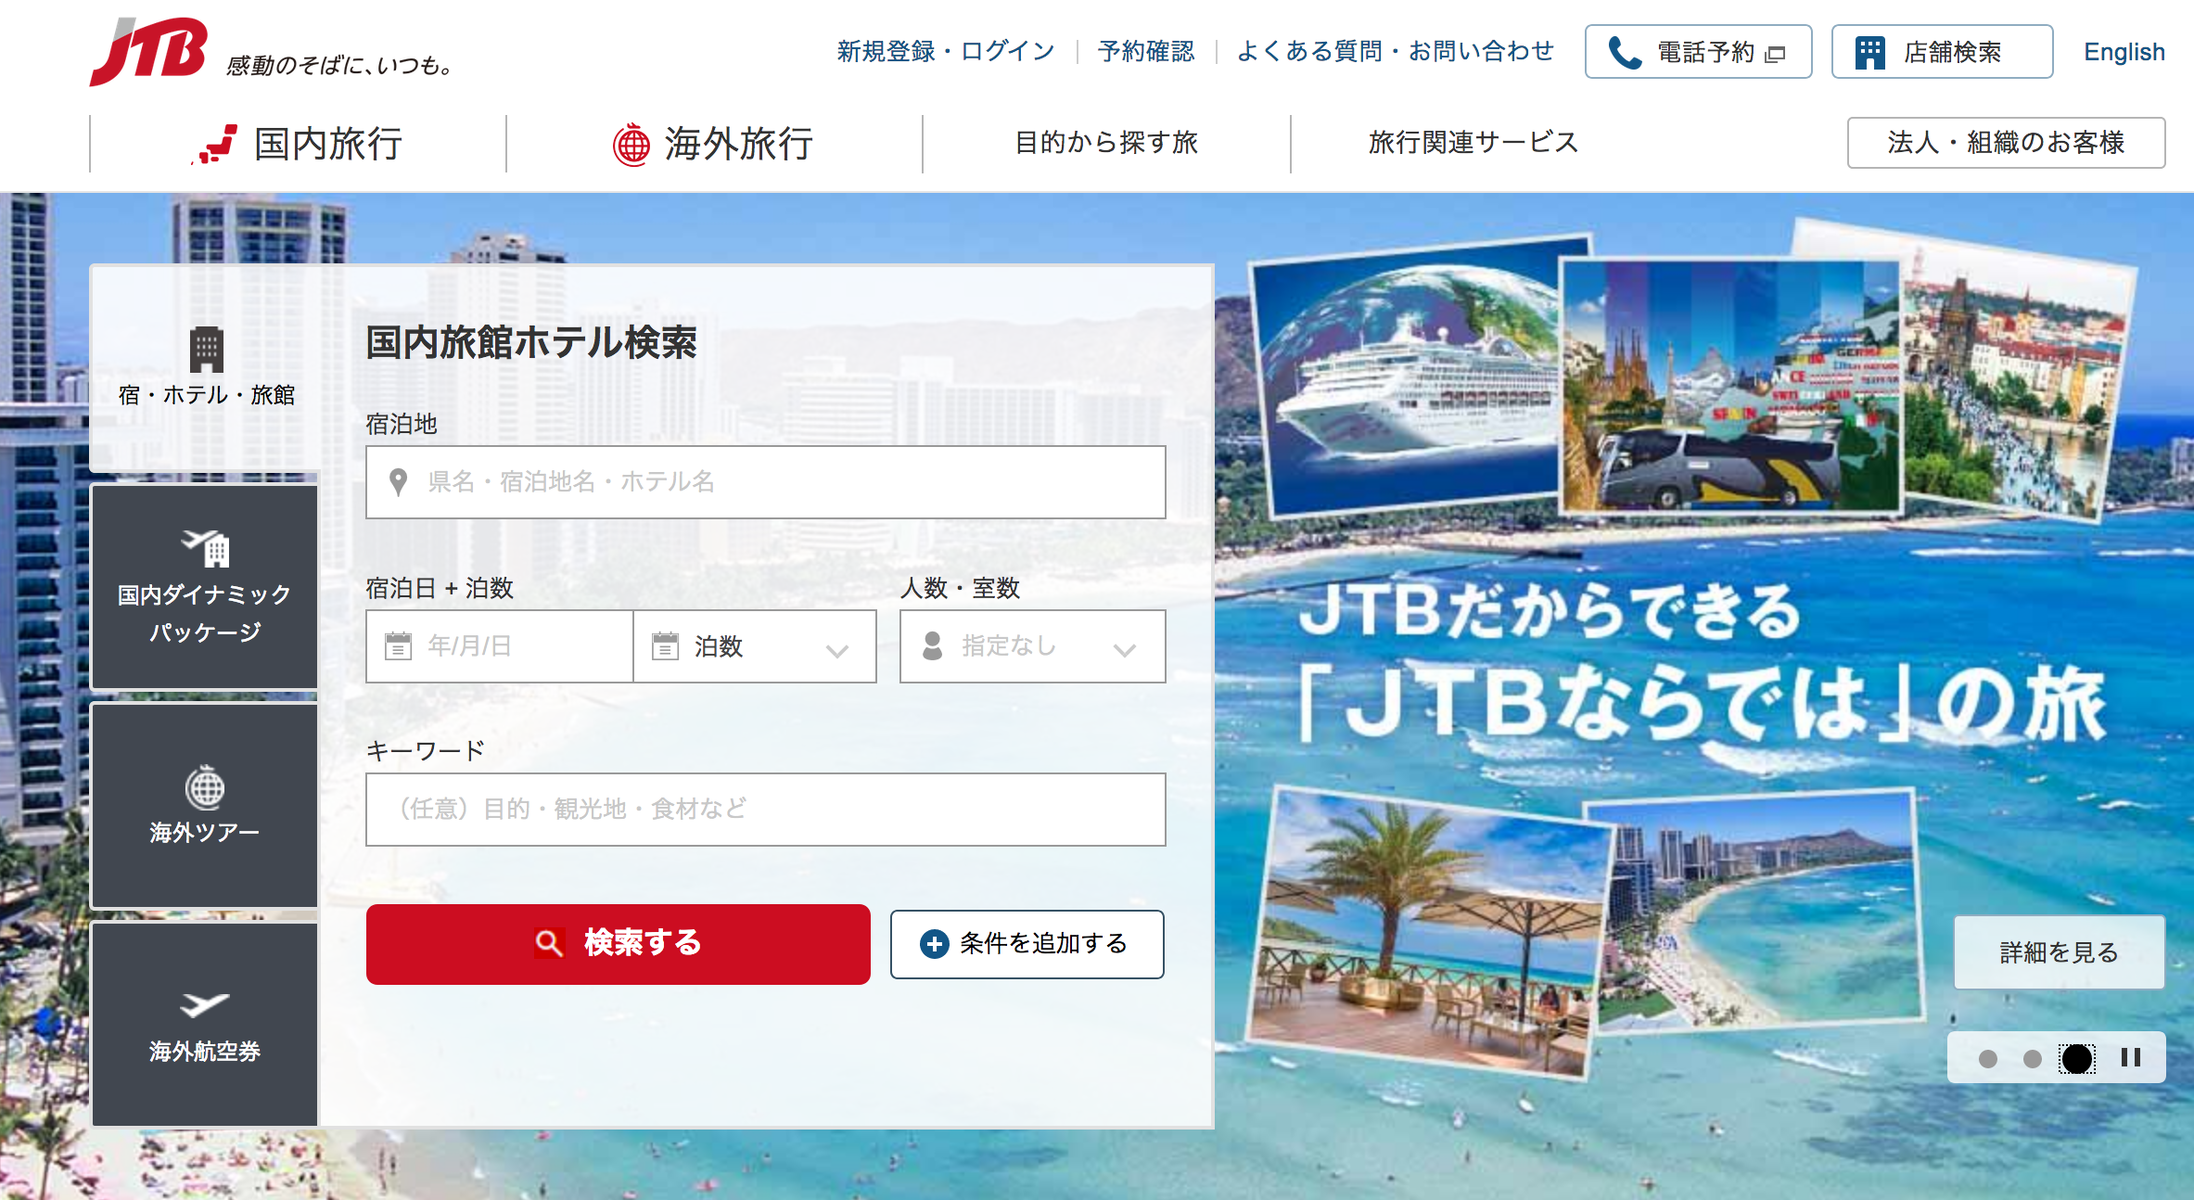Click the red globe icon beside 海外旅行
This screenshot has height=1200, width=2194.
[631, 144]
